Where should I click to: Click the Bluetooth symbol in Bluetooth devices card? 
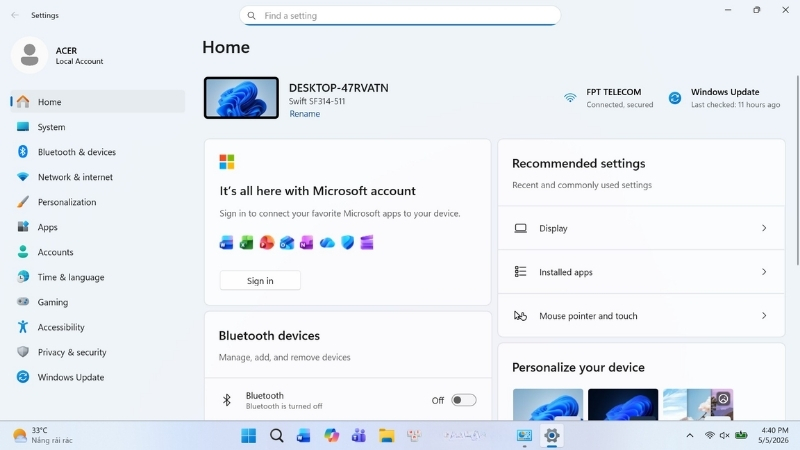click(227, 400)
